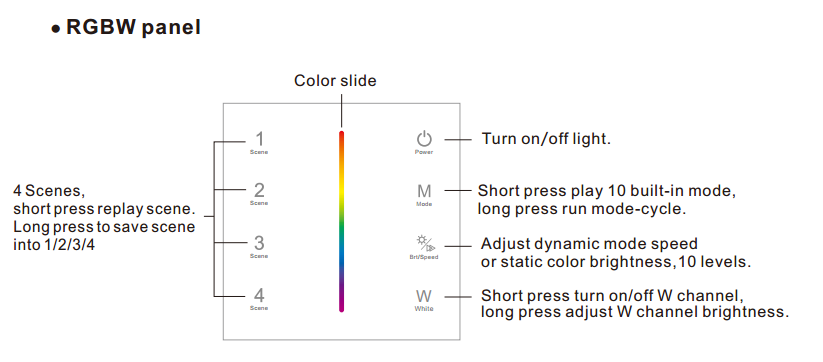
Task: Click the 'Color slide' label
Action: [x=335, y=81]
